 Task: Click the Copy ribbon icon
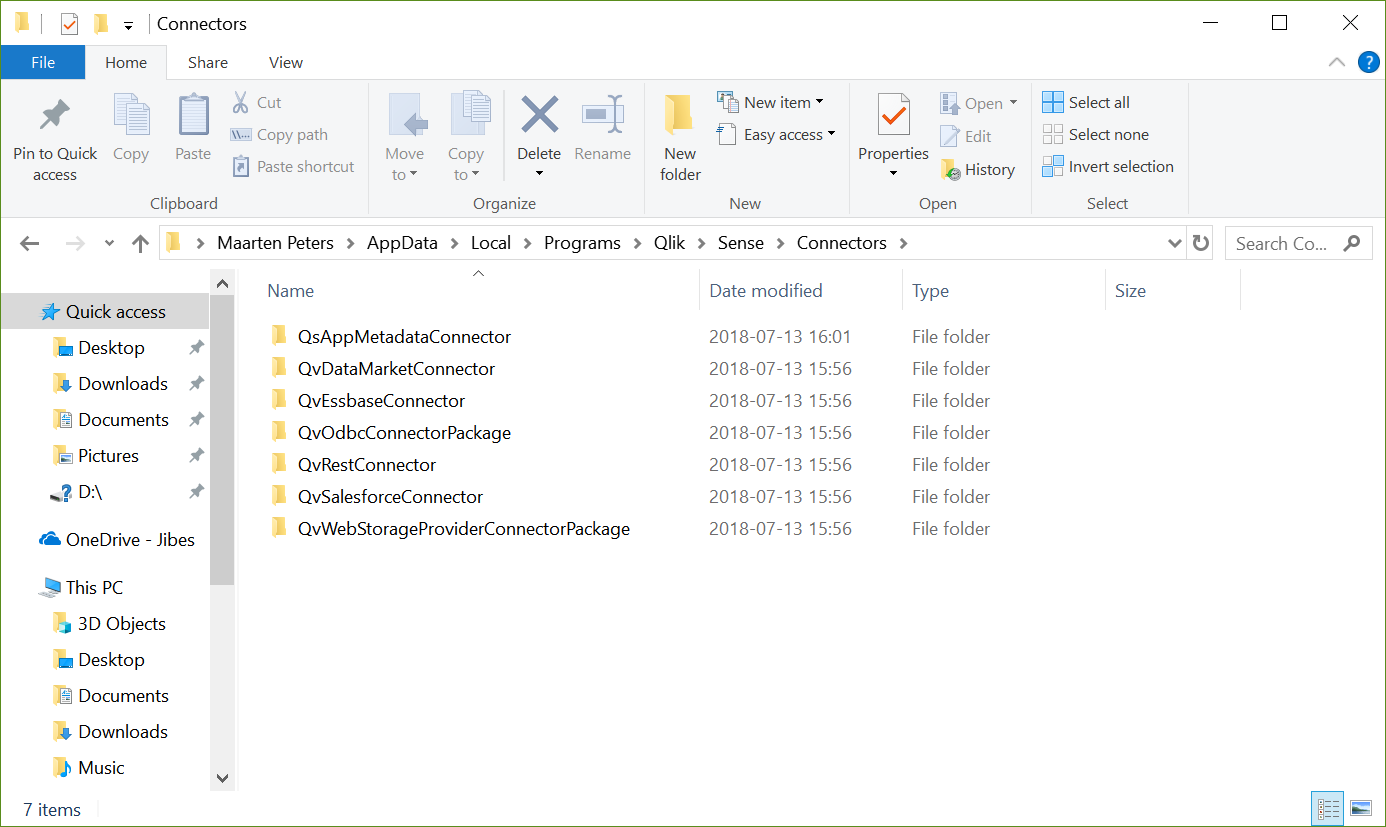click(x=131, y=116)
